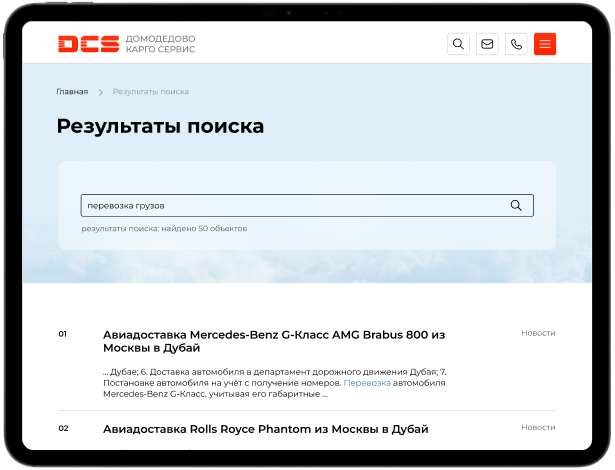The width and height of the screenshot is (615, 470).
Task: Open search via header magnifier icon
Action: pos(458,44)
